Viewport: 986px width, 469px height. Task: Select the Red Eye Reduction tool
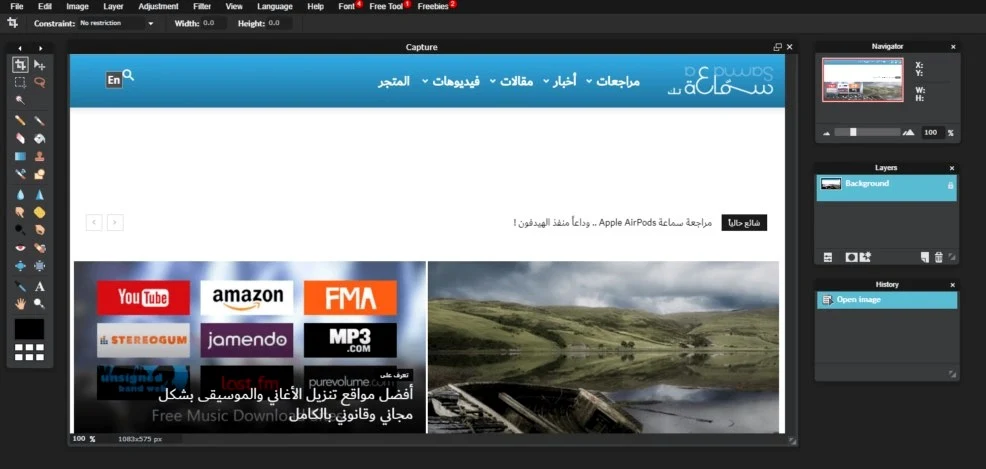(20, 248)
